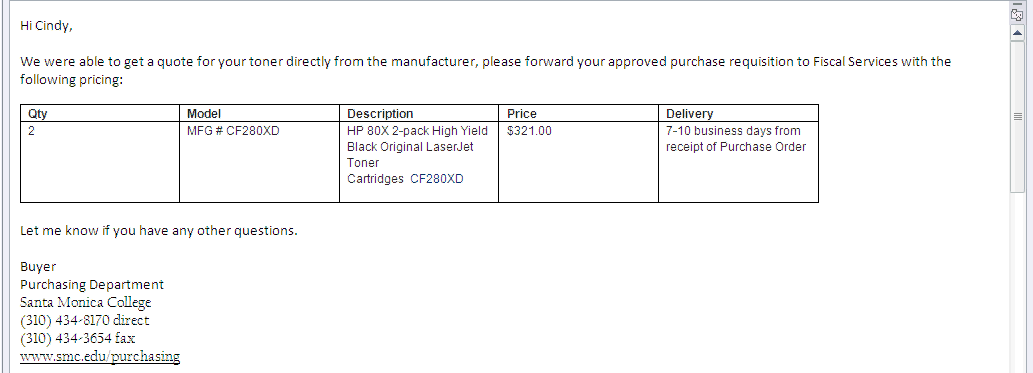Click the 7-10 business days delivery text
Image resolution: width=1033 pixels, height=373 pixels.
[736, 139]
